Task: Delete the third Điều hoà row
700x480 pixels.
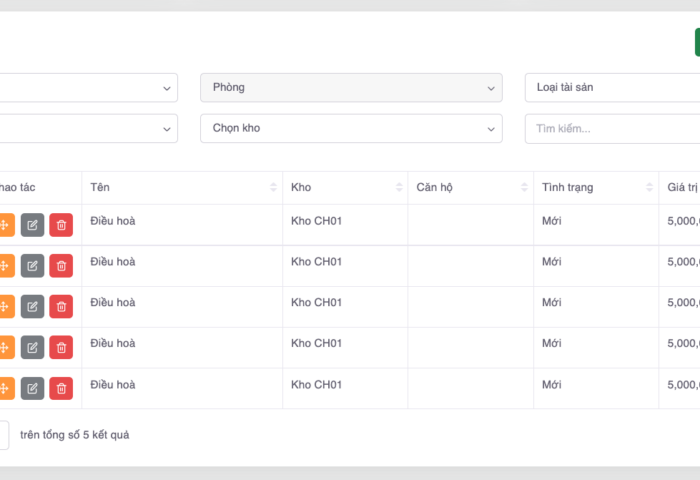Action: (61, 306)
